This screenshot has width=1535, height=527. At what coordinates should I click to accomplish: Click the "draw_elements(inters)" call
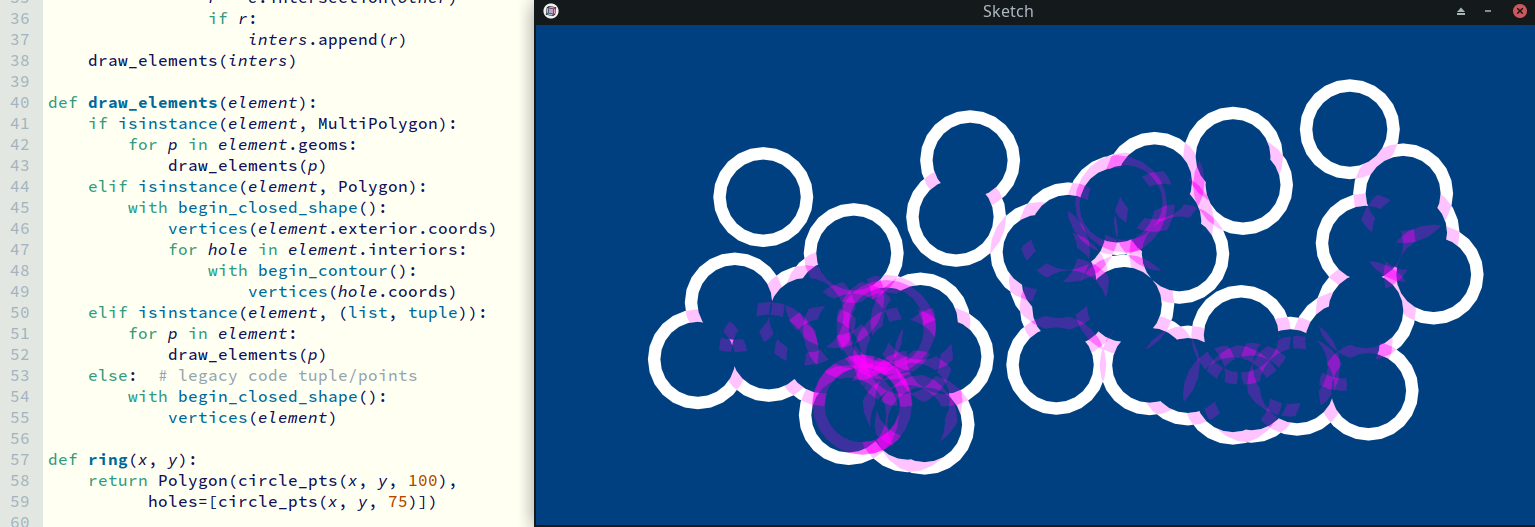[192, 61]
